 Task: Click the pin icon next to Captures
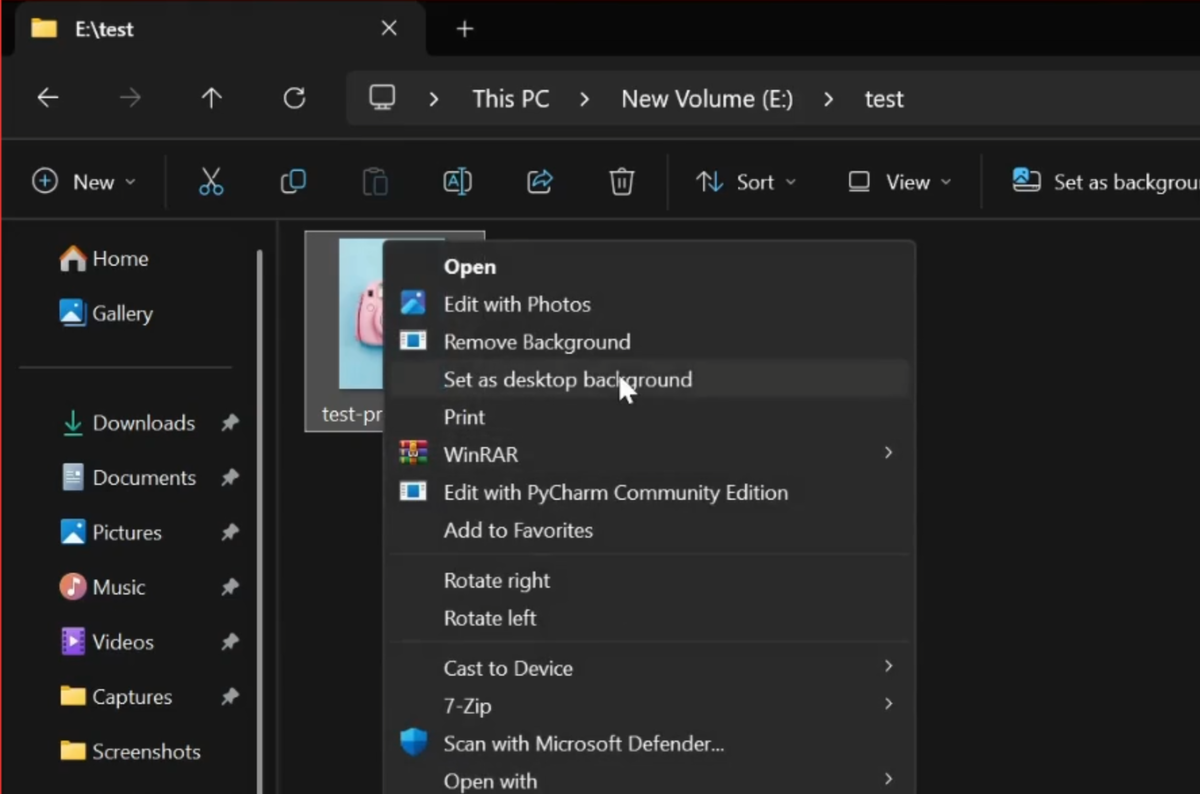[x=230, y=697]
